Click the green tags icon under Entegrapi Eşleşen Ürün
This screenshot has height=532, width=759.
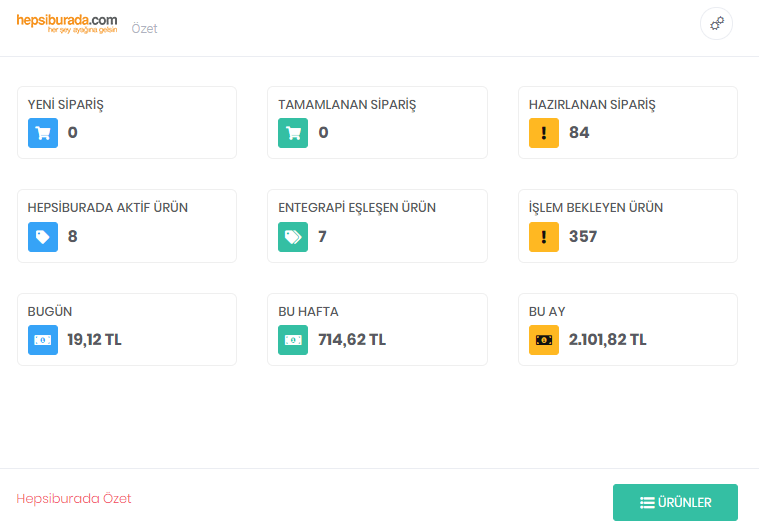click(x=293, y=237)
